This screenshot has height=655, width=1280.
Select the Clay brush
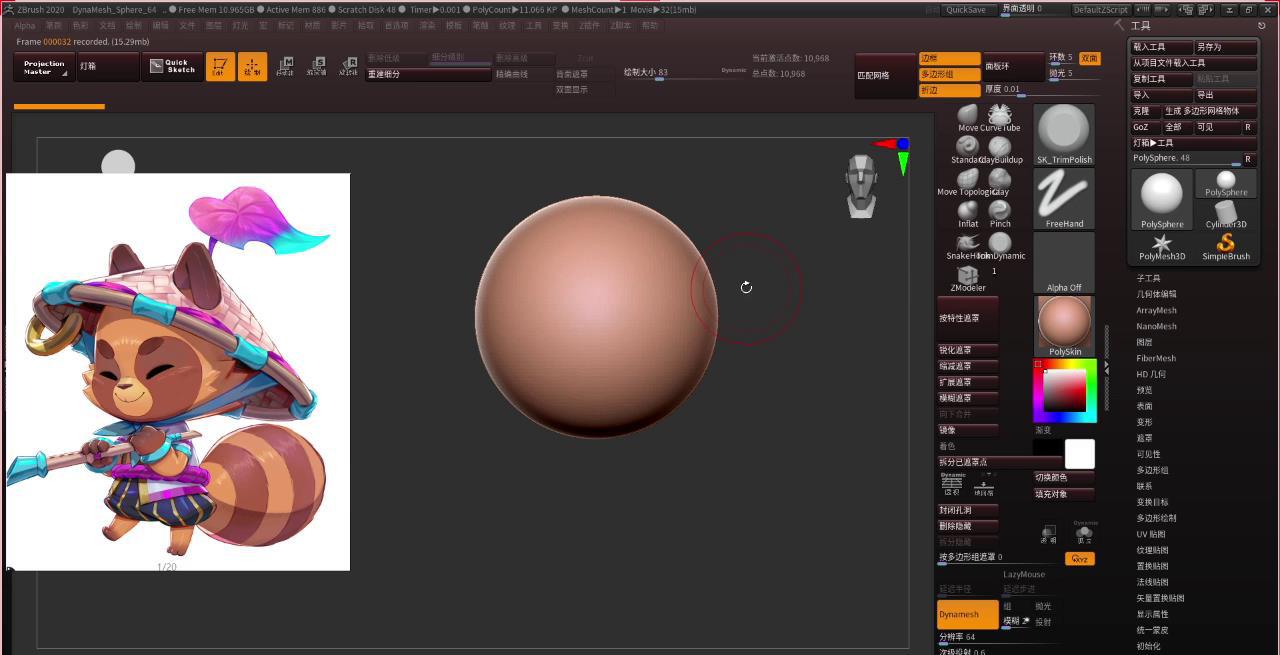[x=1000, y=182]
